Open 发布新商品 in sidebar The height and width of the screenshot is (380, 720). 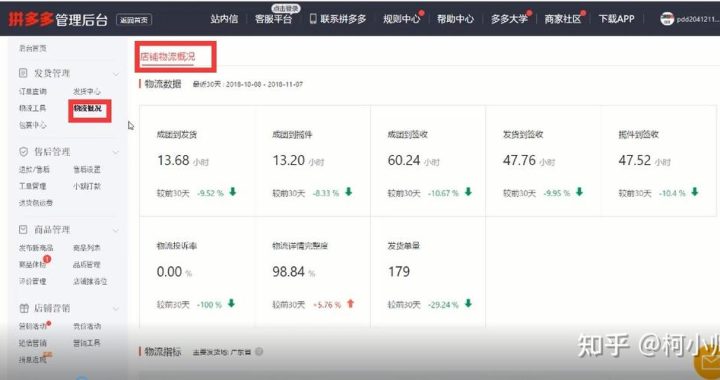click(36, 248)
